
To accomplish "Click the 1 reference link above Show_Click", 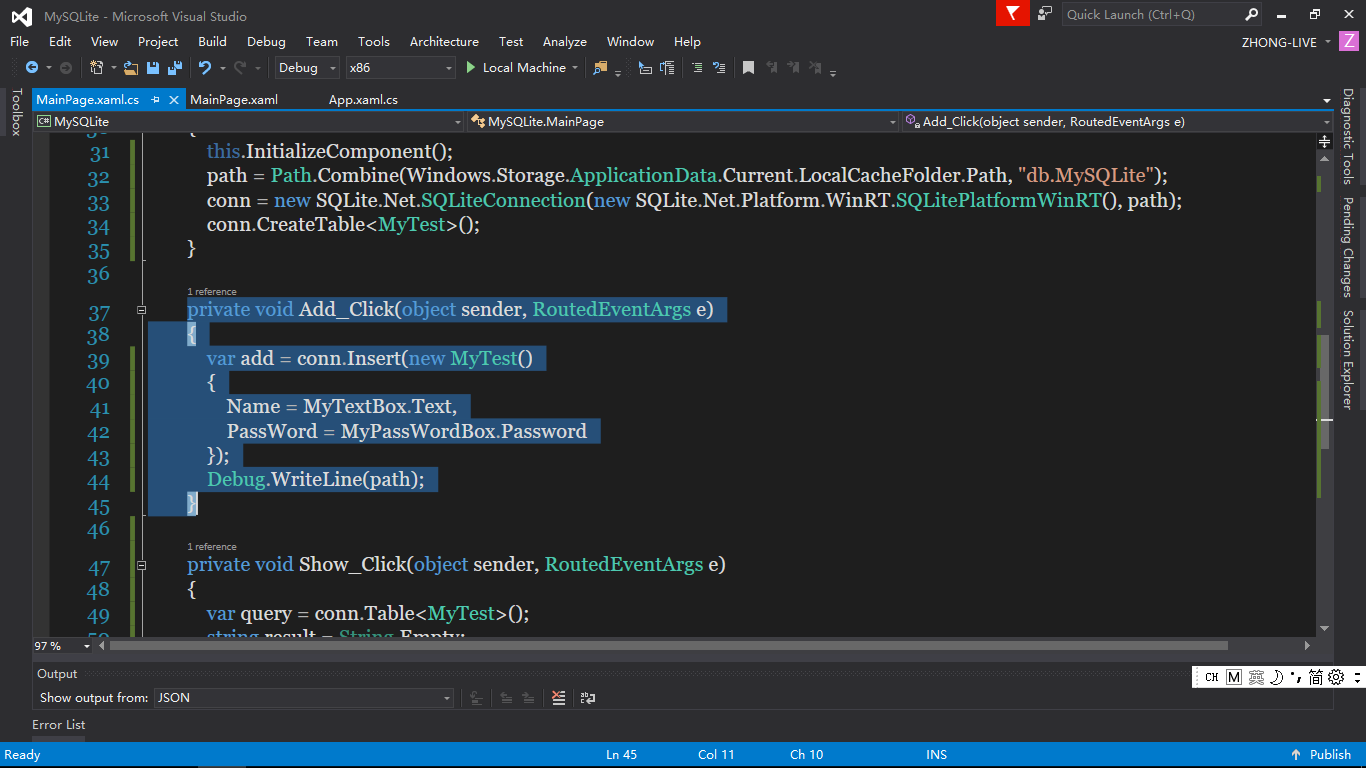I will point(212,547).
